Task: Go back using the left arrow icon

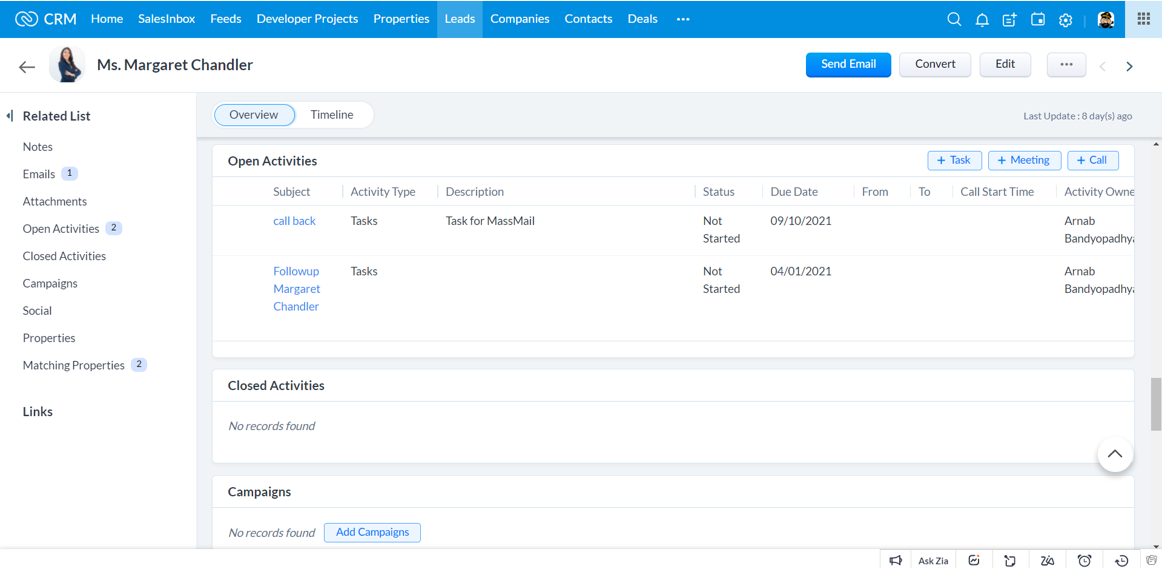Action: 27,67
